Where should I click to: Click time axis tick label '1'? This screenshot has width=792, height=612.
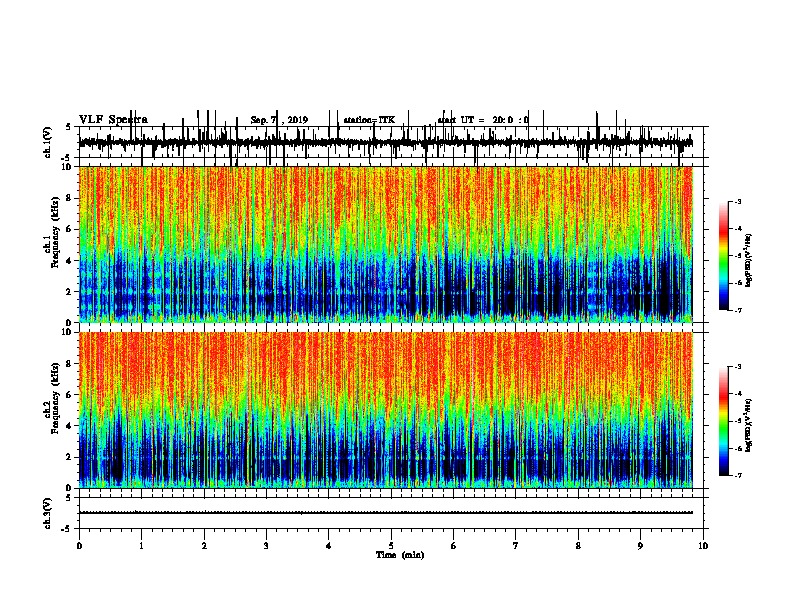pos(141,546)
